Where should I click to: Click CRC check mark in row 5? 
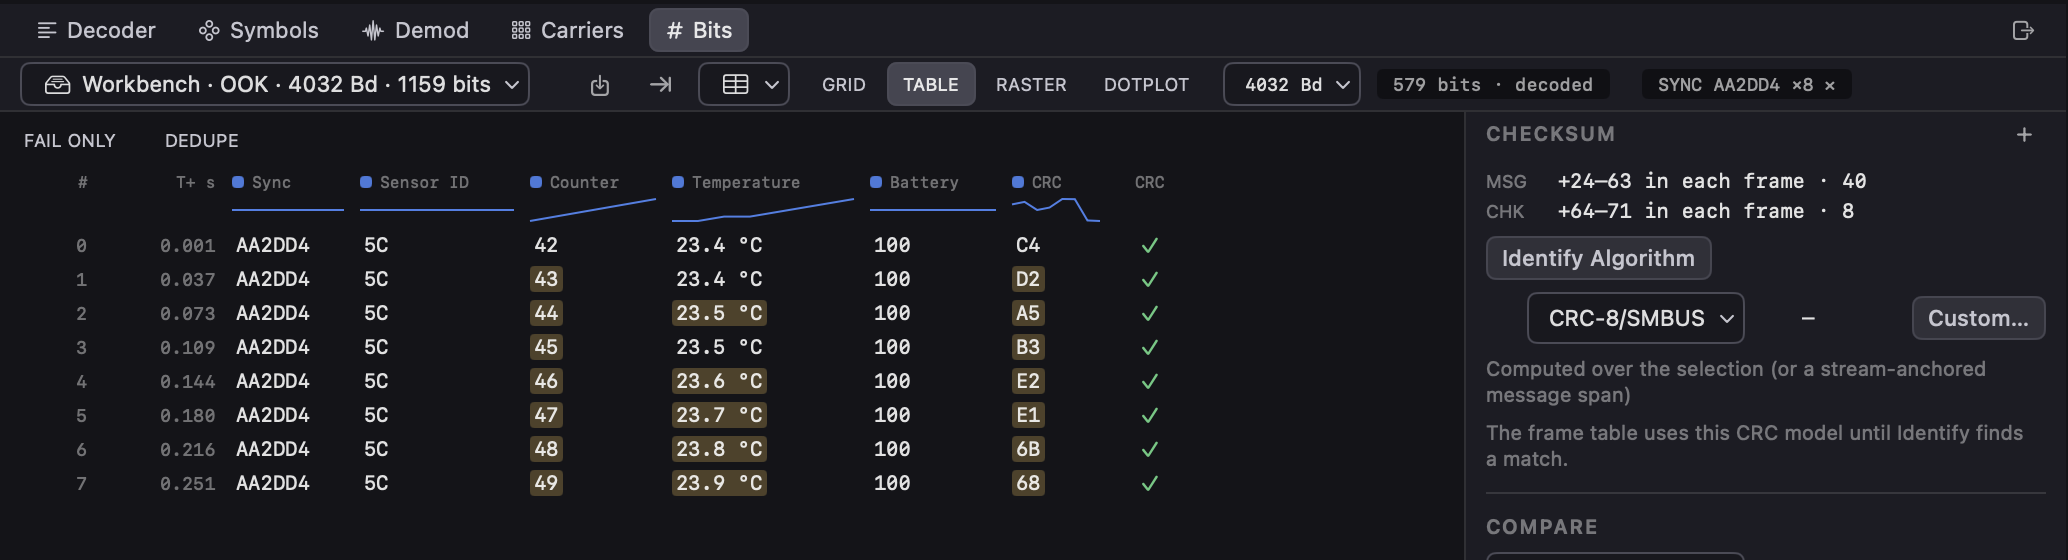tap(1150, 415)
